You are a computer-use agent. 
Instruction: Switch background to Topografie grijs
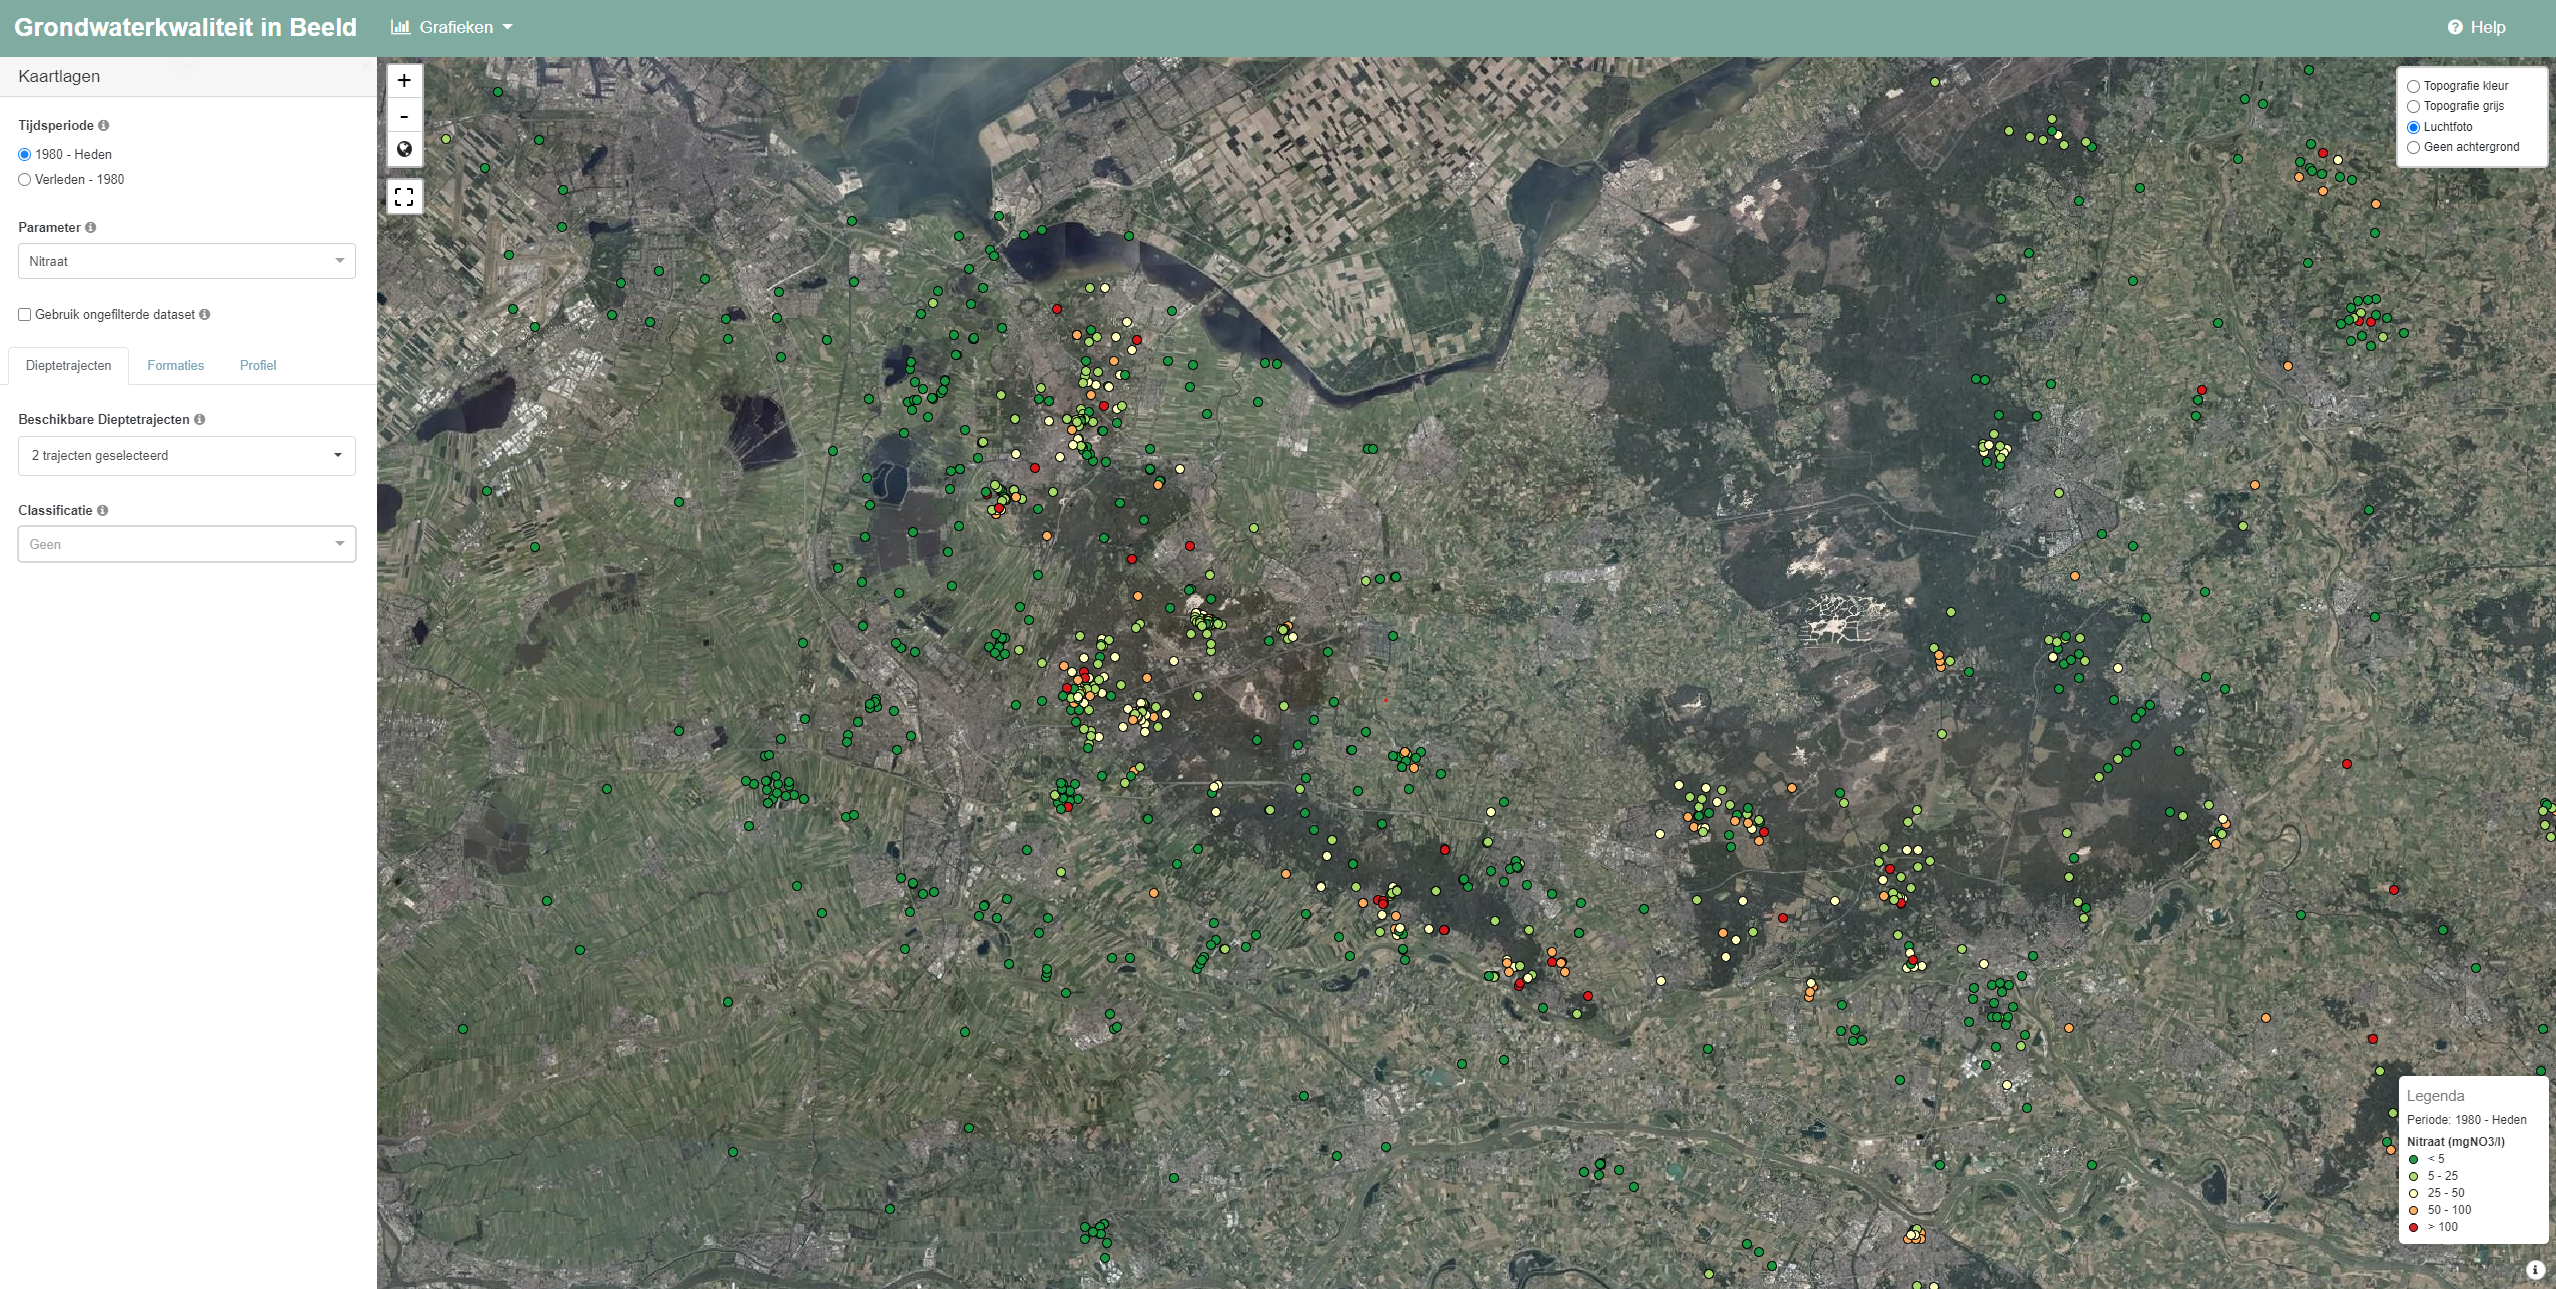tap(2413, 107)
